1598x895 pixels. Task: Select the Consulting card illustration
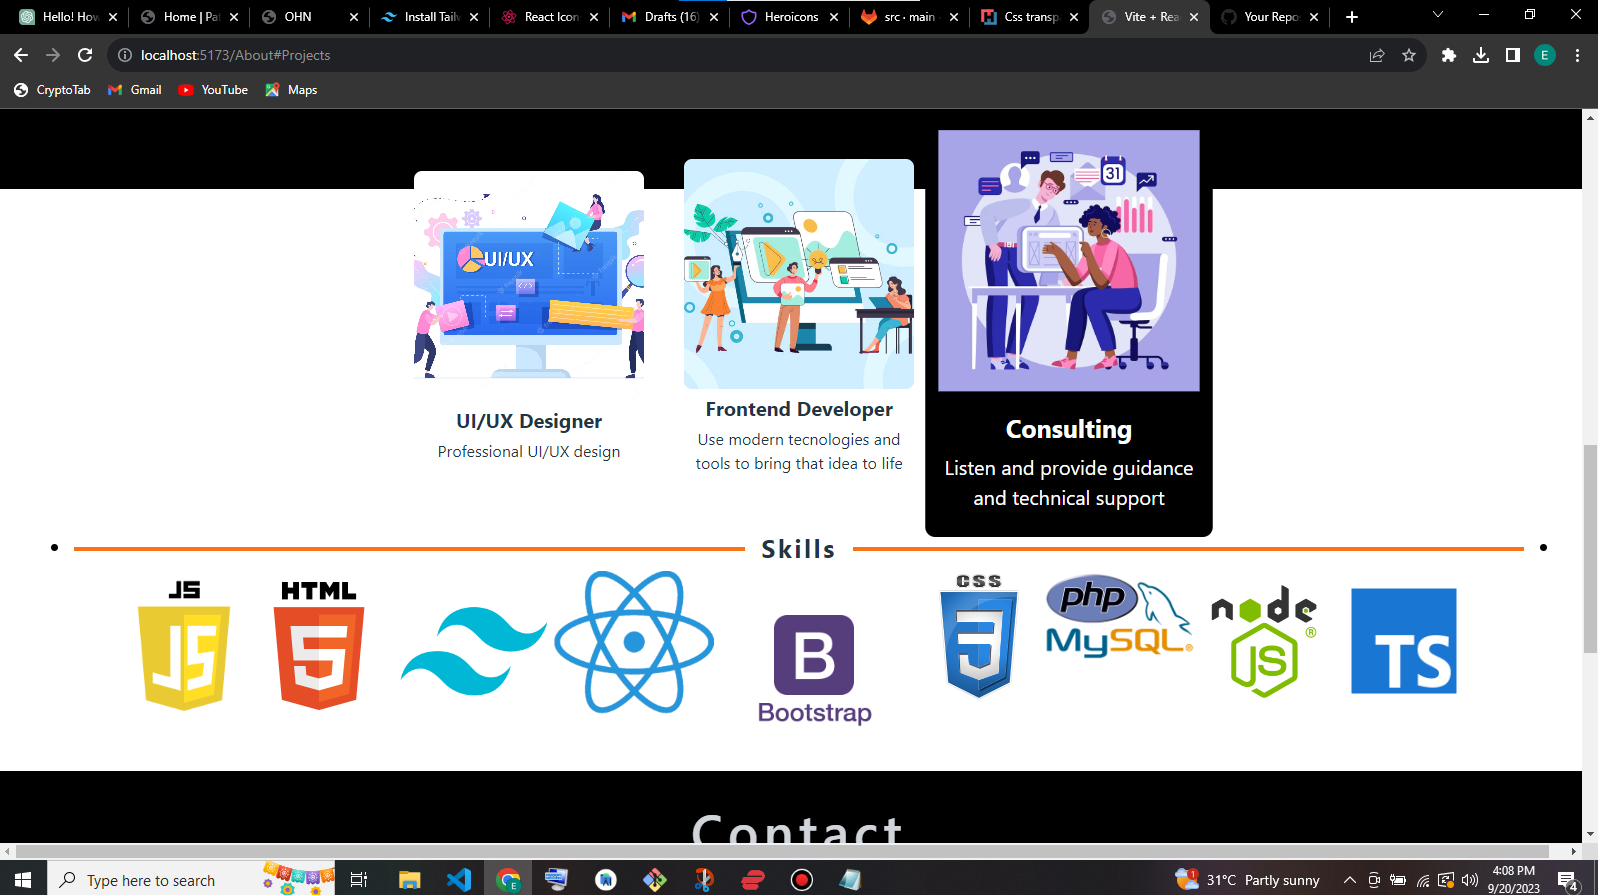tap(1069, 260)
